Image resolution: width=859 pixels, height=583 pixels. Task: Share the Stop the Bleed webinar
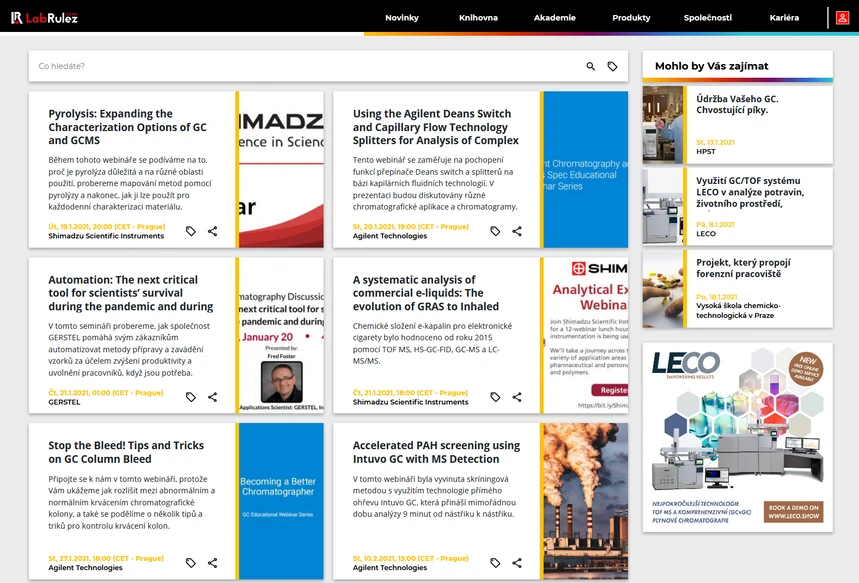(x=213, y=563)
